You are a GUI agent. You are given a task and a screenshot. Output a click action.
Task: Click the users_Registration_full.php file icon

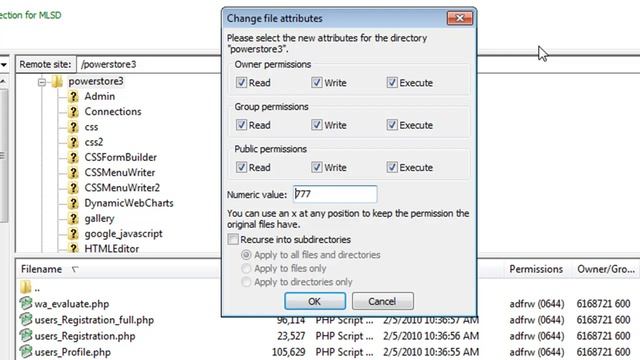26,319
